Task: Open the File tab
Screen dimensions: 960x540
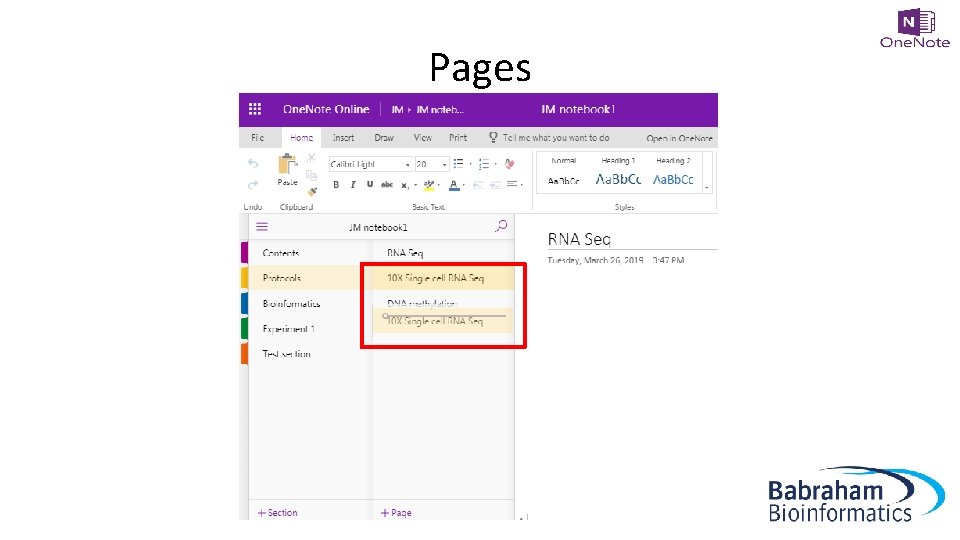Action: pos(258,138)
